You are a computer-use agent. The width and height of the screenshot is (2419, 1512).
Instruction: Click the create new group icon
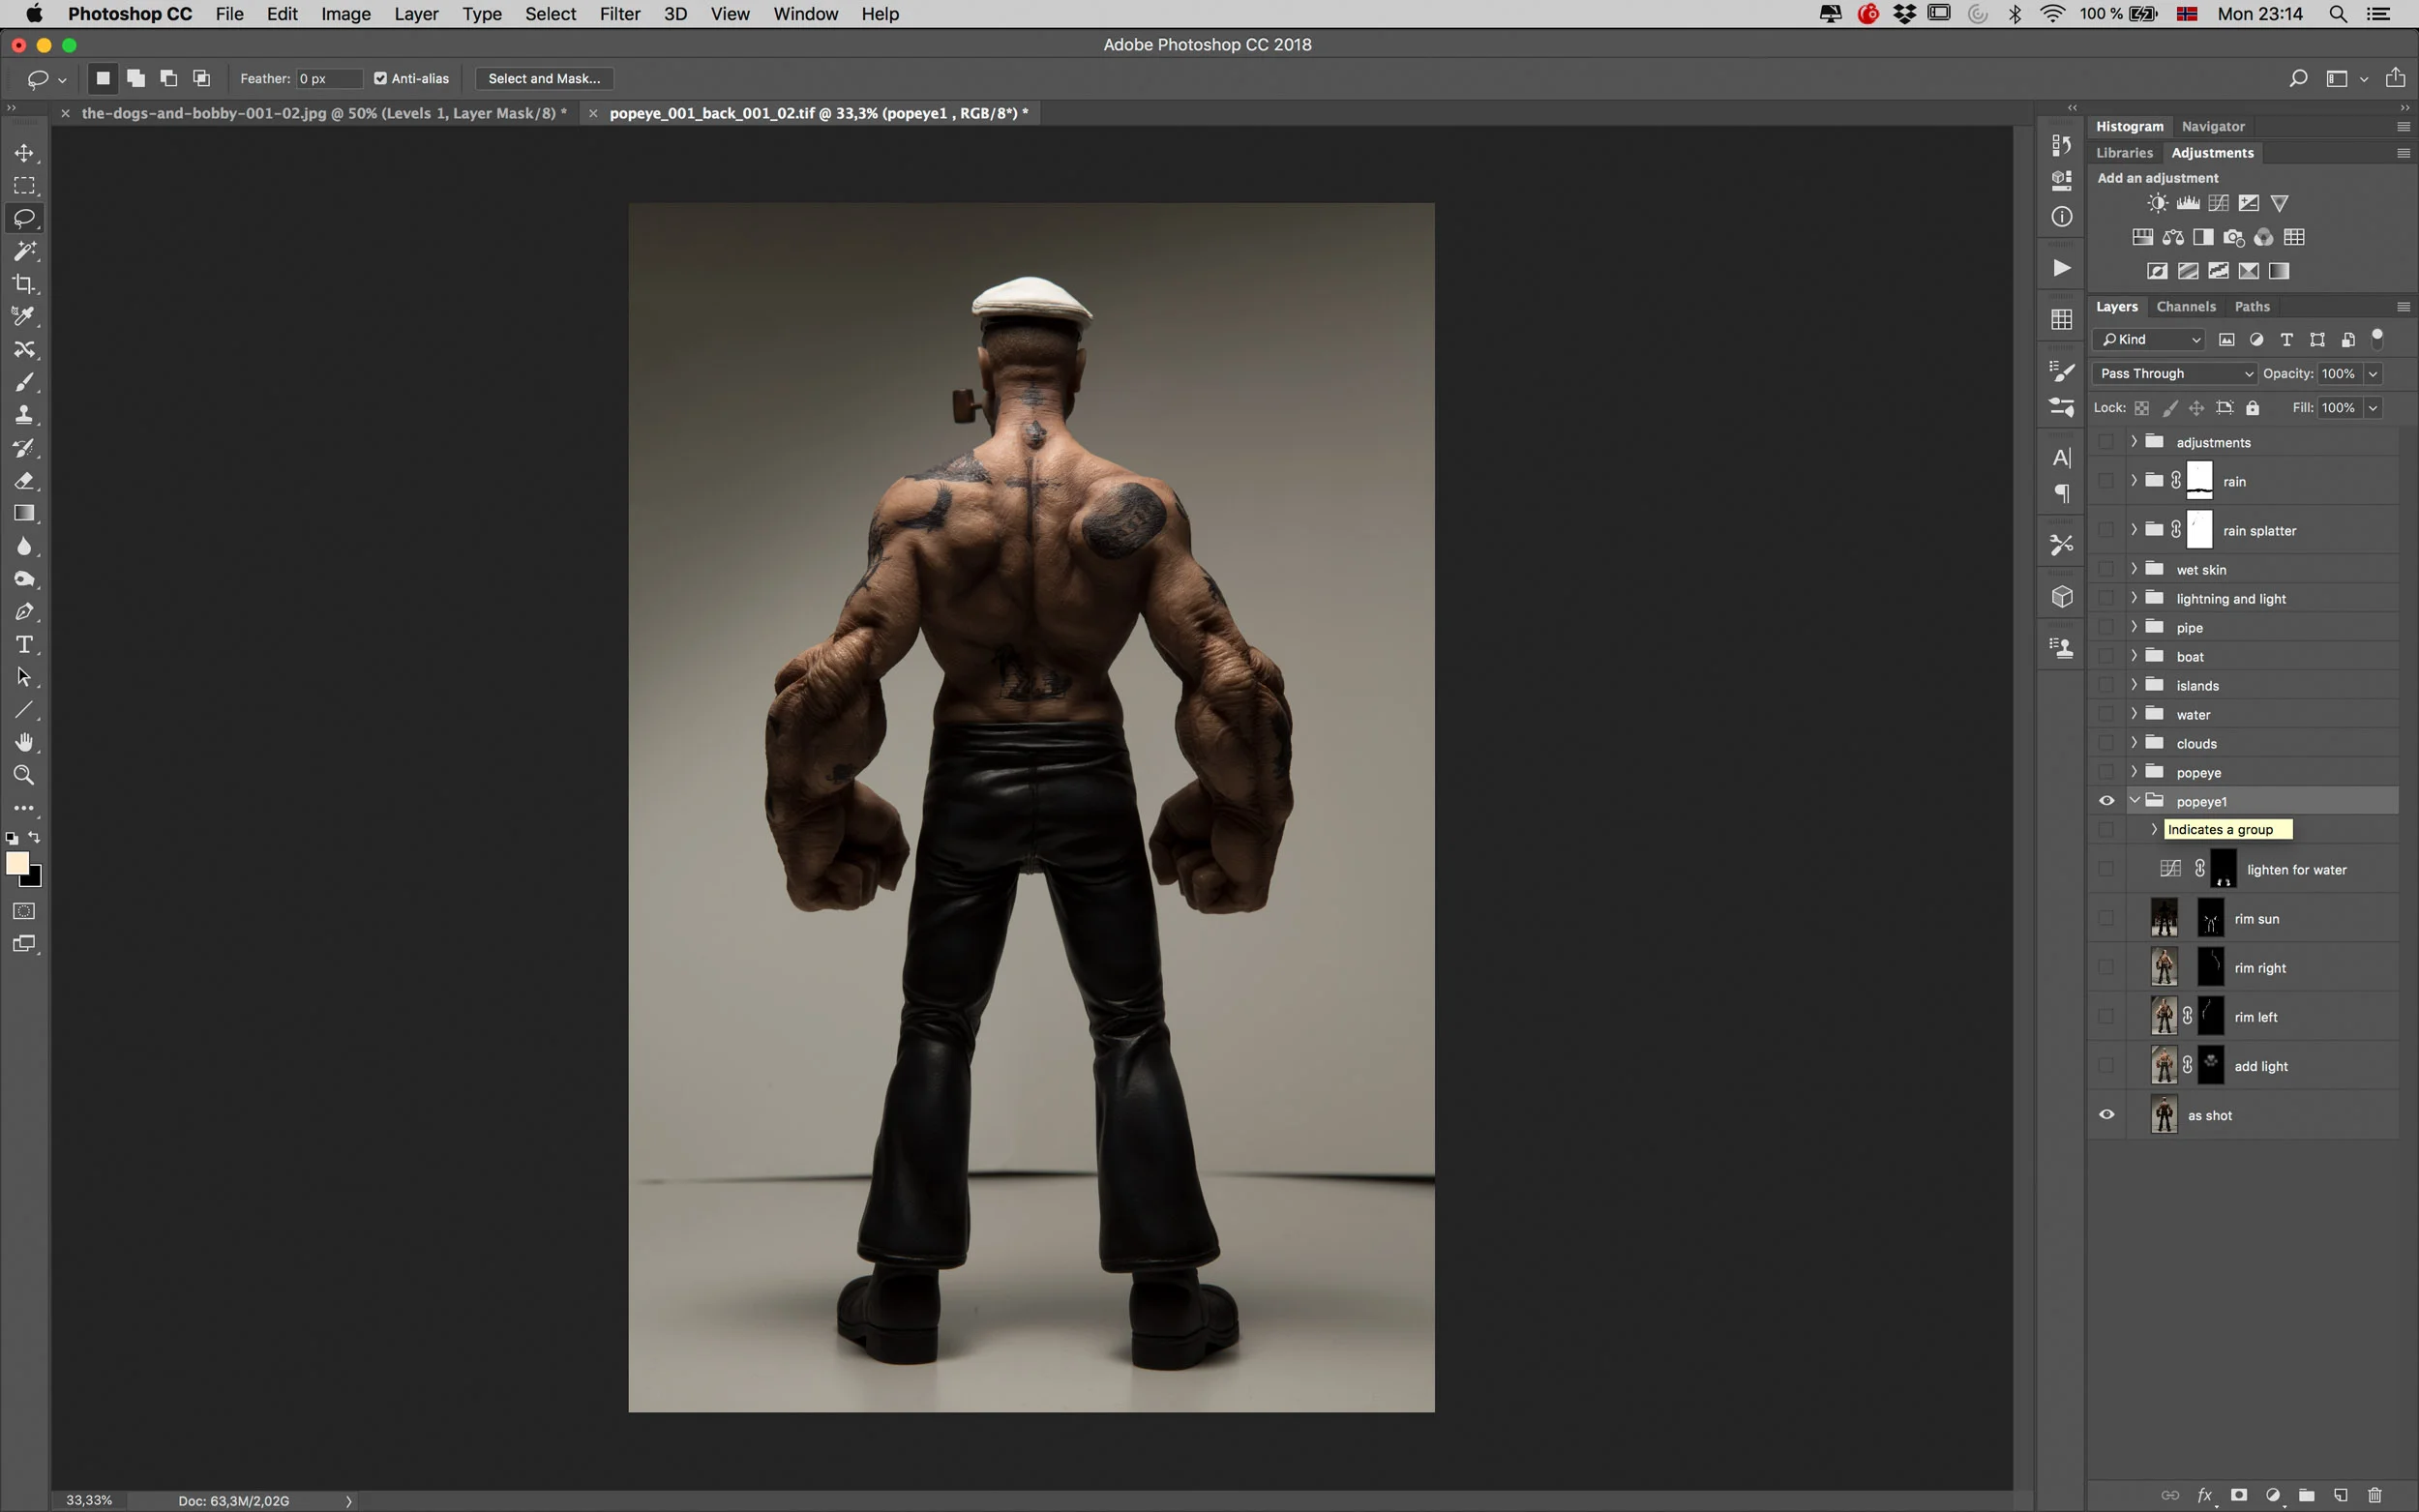[x=2307, y=1495]
